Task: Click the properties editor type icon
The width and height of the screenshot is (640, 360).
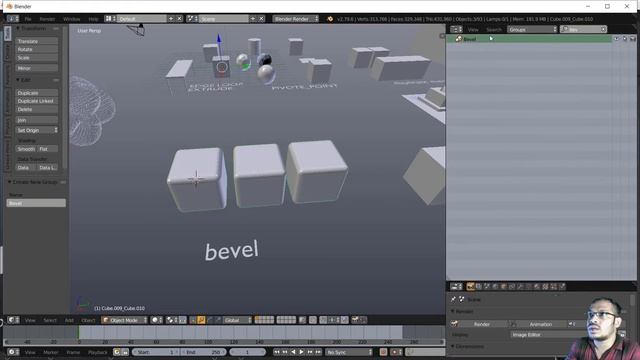Action: pyautogui.click(x=456, y=287)
